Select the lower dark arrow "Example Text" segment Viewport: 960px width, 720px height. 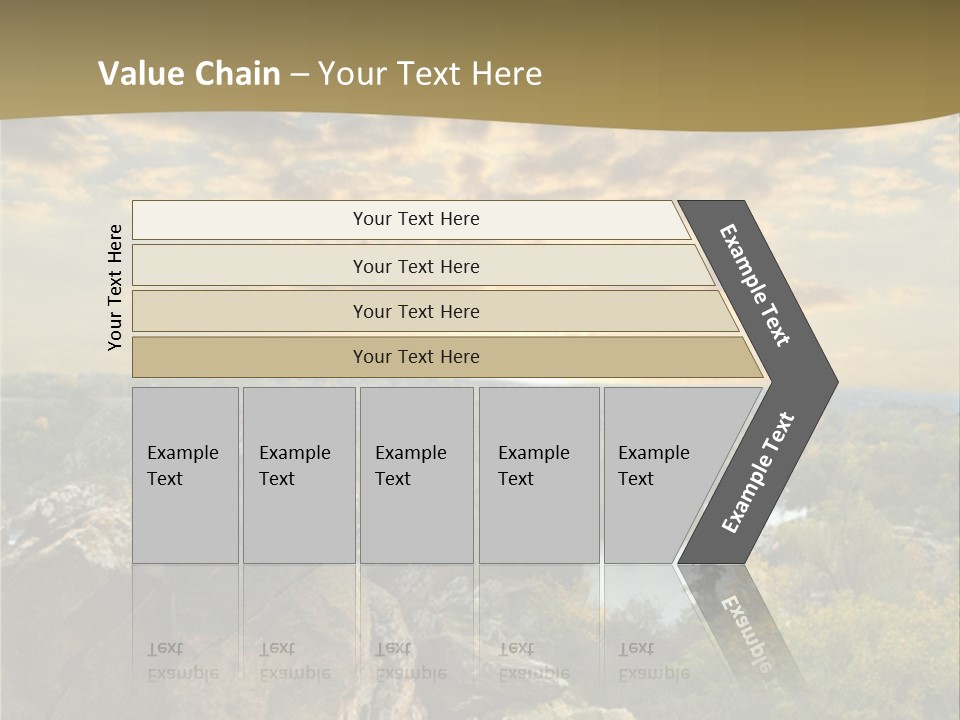coord(757,472)
